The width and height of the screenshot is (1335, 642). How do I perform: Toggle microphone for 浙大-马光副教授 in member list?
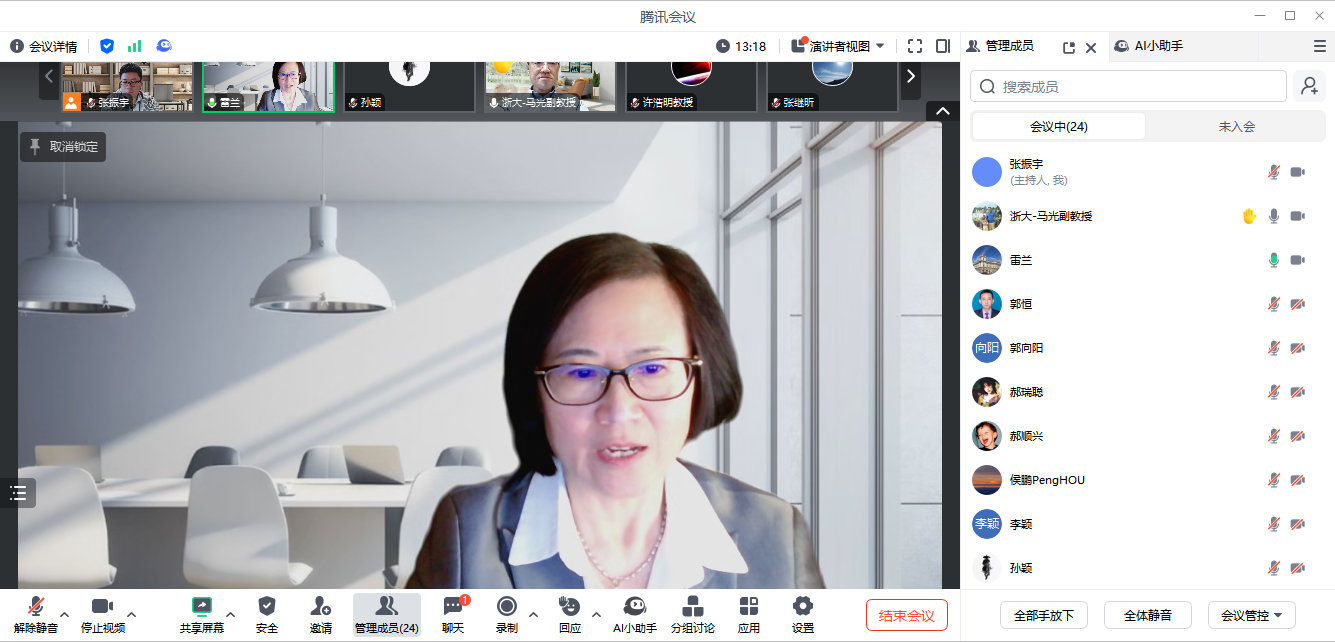coord(1273,216)
